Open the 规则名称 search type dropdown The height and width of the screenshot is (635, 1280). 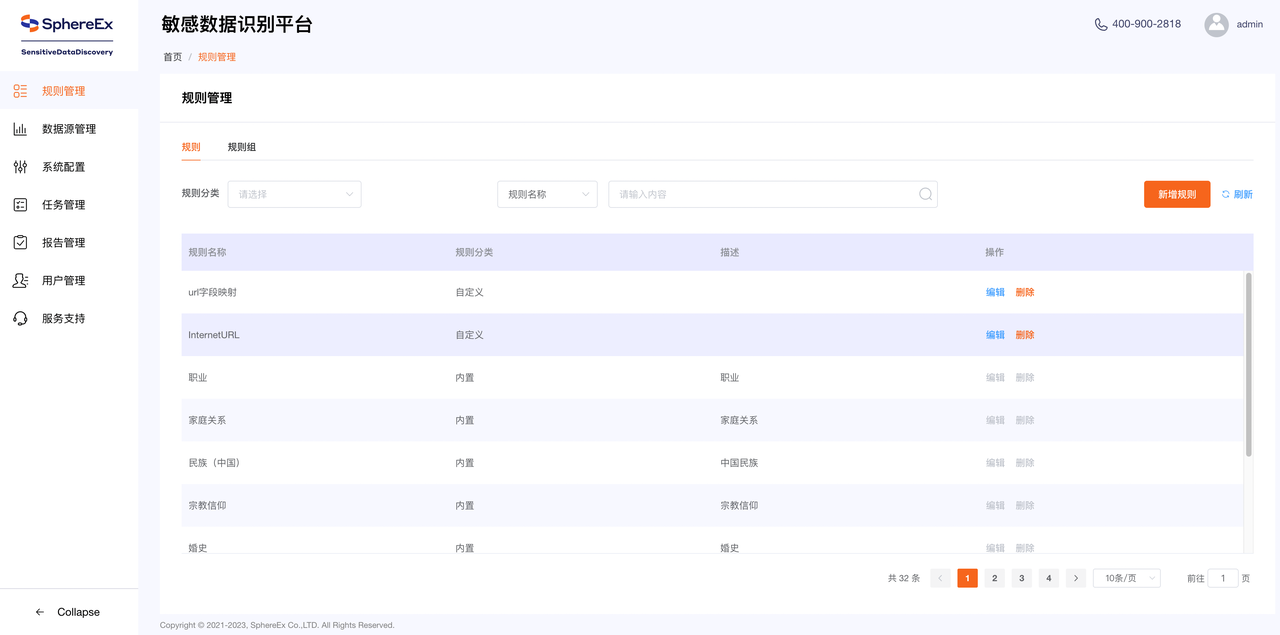tap(547, 194)
